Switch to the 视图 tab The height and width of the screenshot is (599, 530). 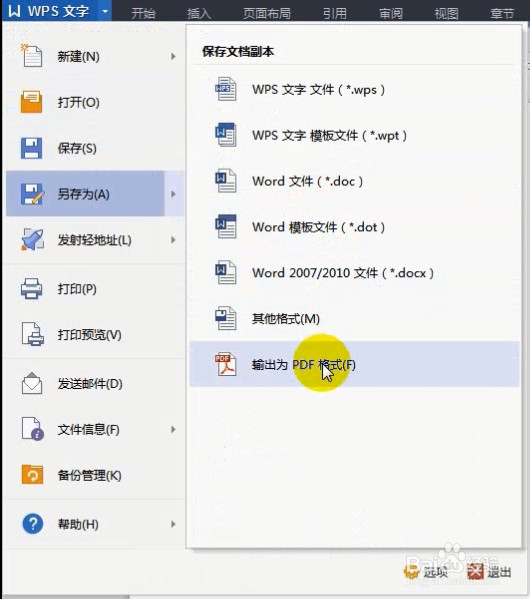click(x=447, y=13)
